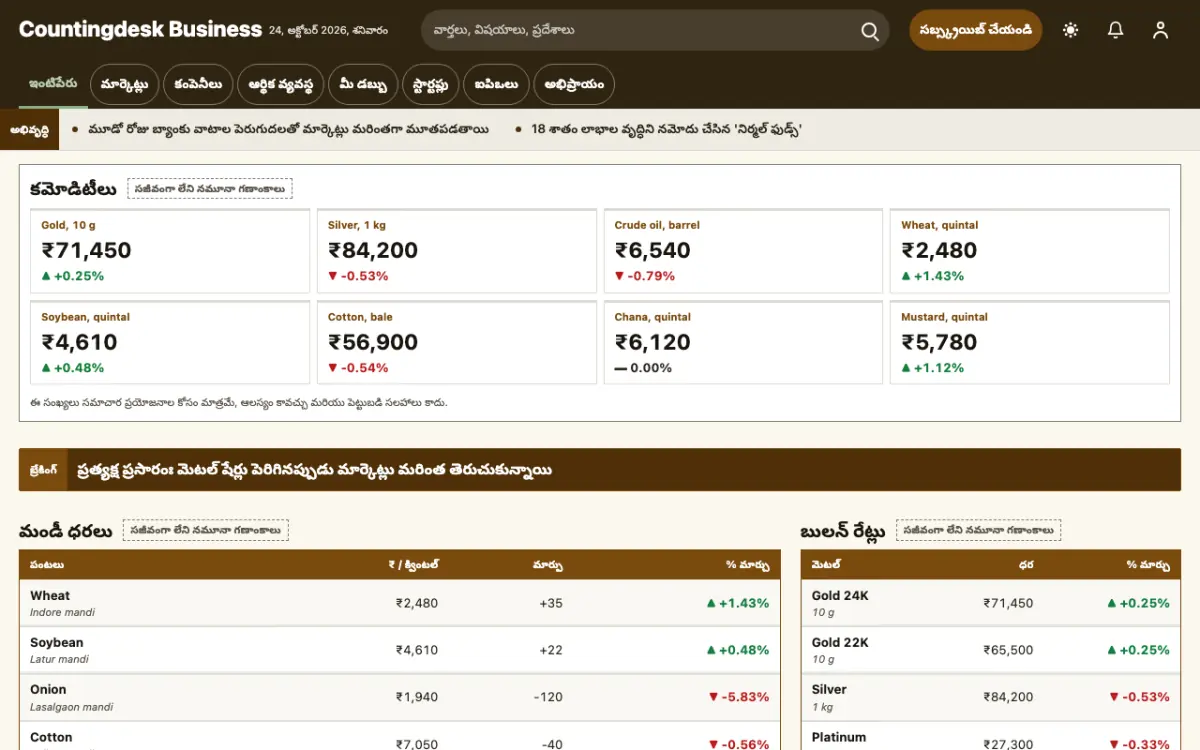Open the Silver 1 kg commodity card

tap(457, 251)
